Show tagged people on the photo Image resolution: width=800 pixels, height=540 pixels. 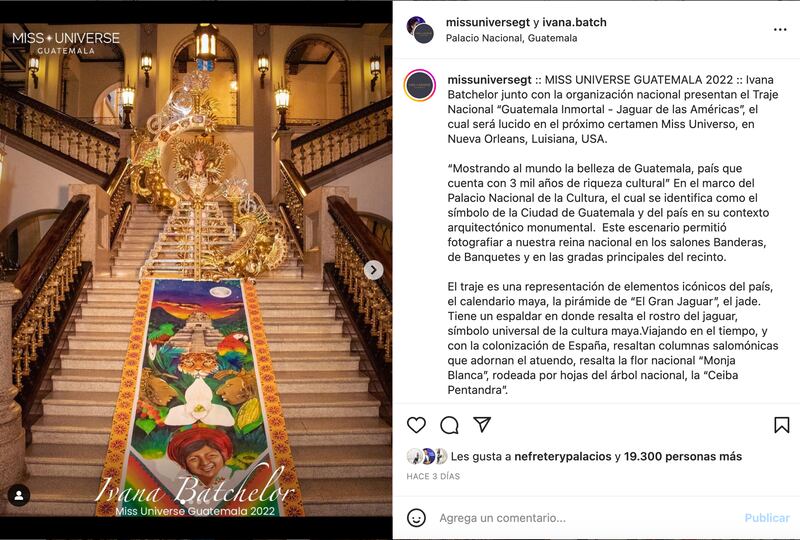(19, 495)
